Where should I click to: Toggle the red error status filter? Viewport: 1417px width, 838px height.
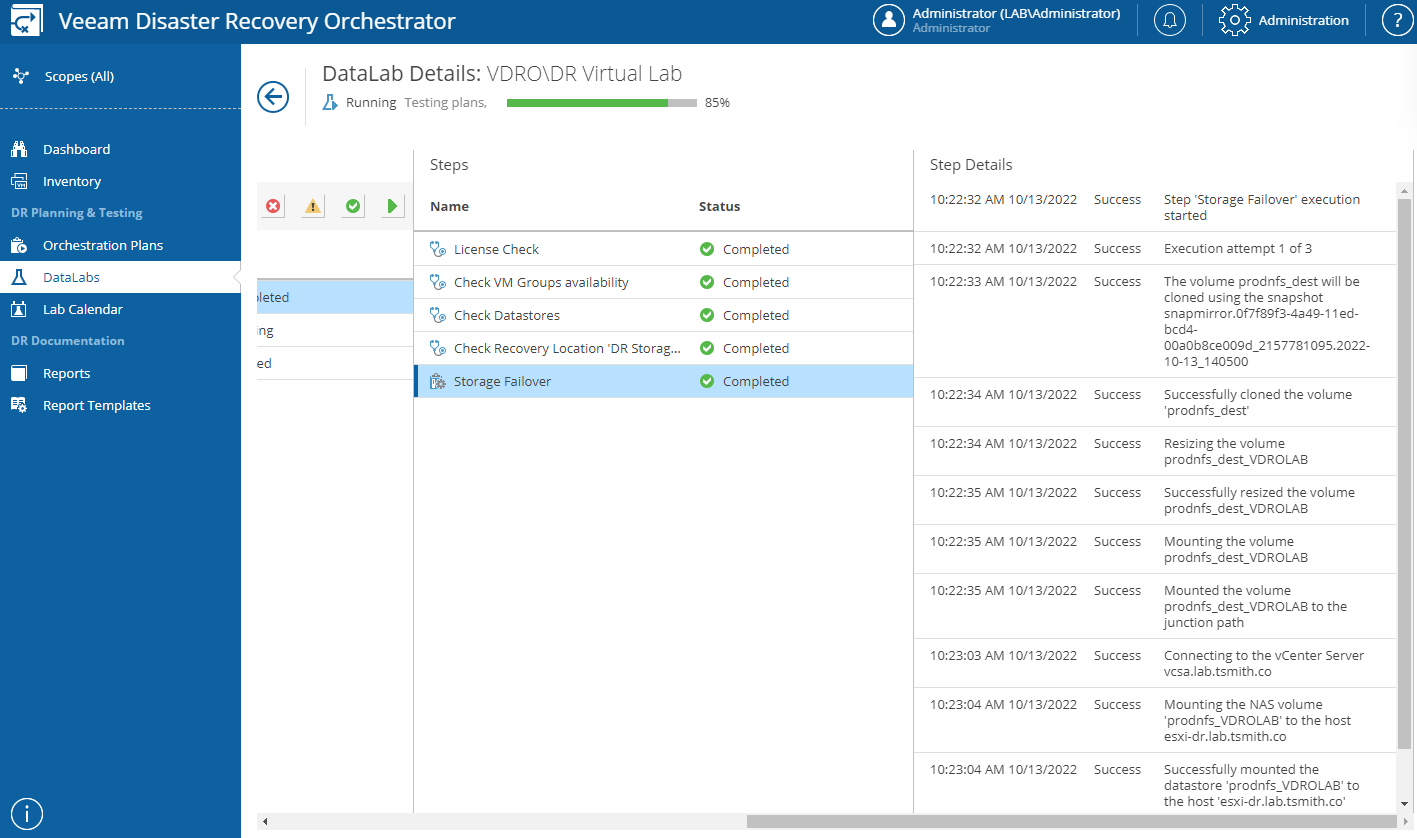[x=273, y=206]
